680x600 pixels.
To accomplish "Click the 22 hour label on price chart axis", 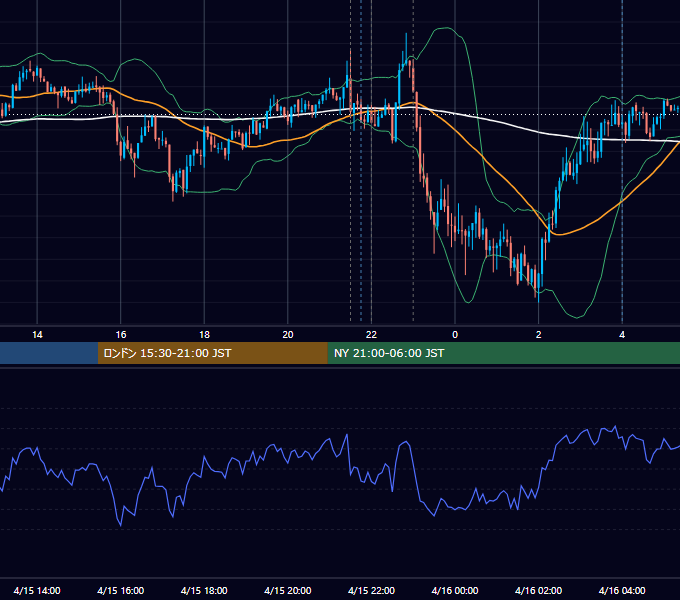I will pyautogui.click(x=371, y=335).
